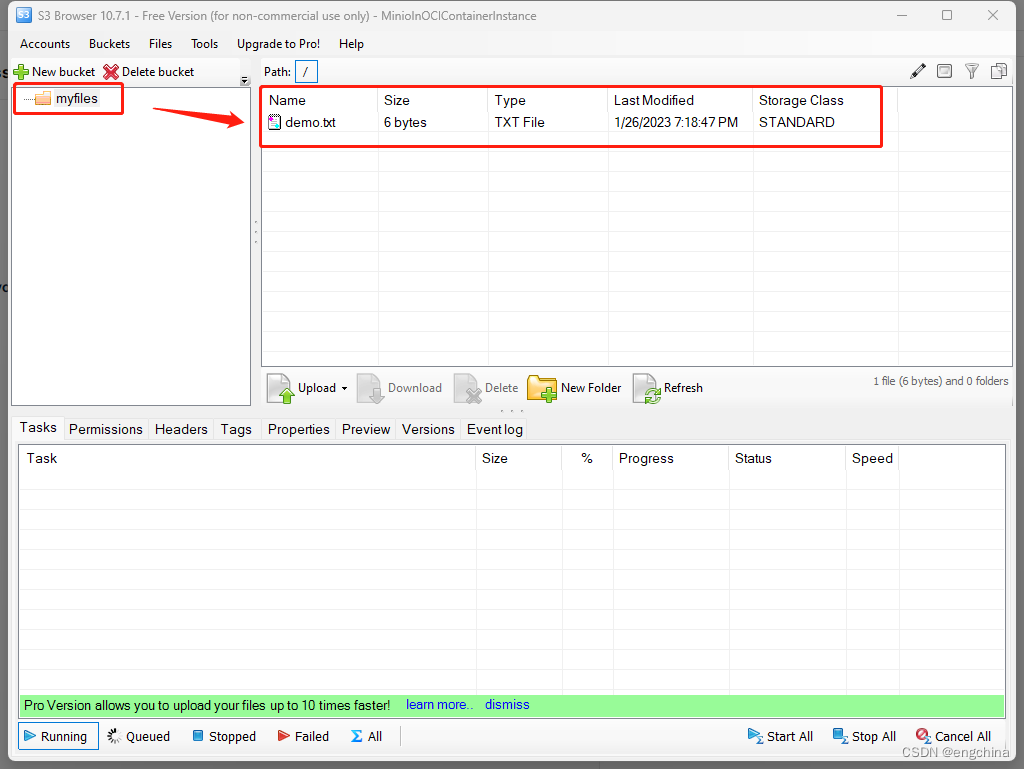Screen dimensions: 1024x769
Task: Switch to the Versions tab
Action: (x=428, y=429)
